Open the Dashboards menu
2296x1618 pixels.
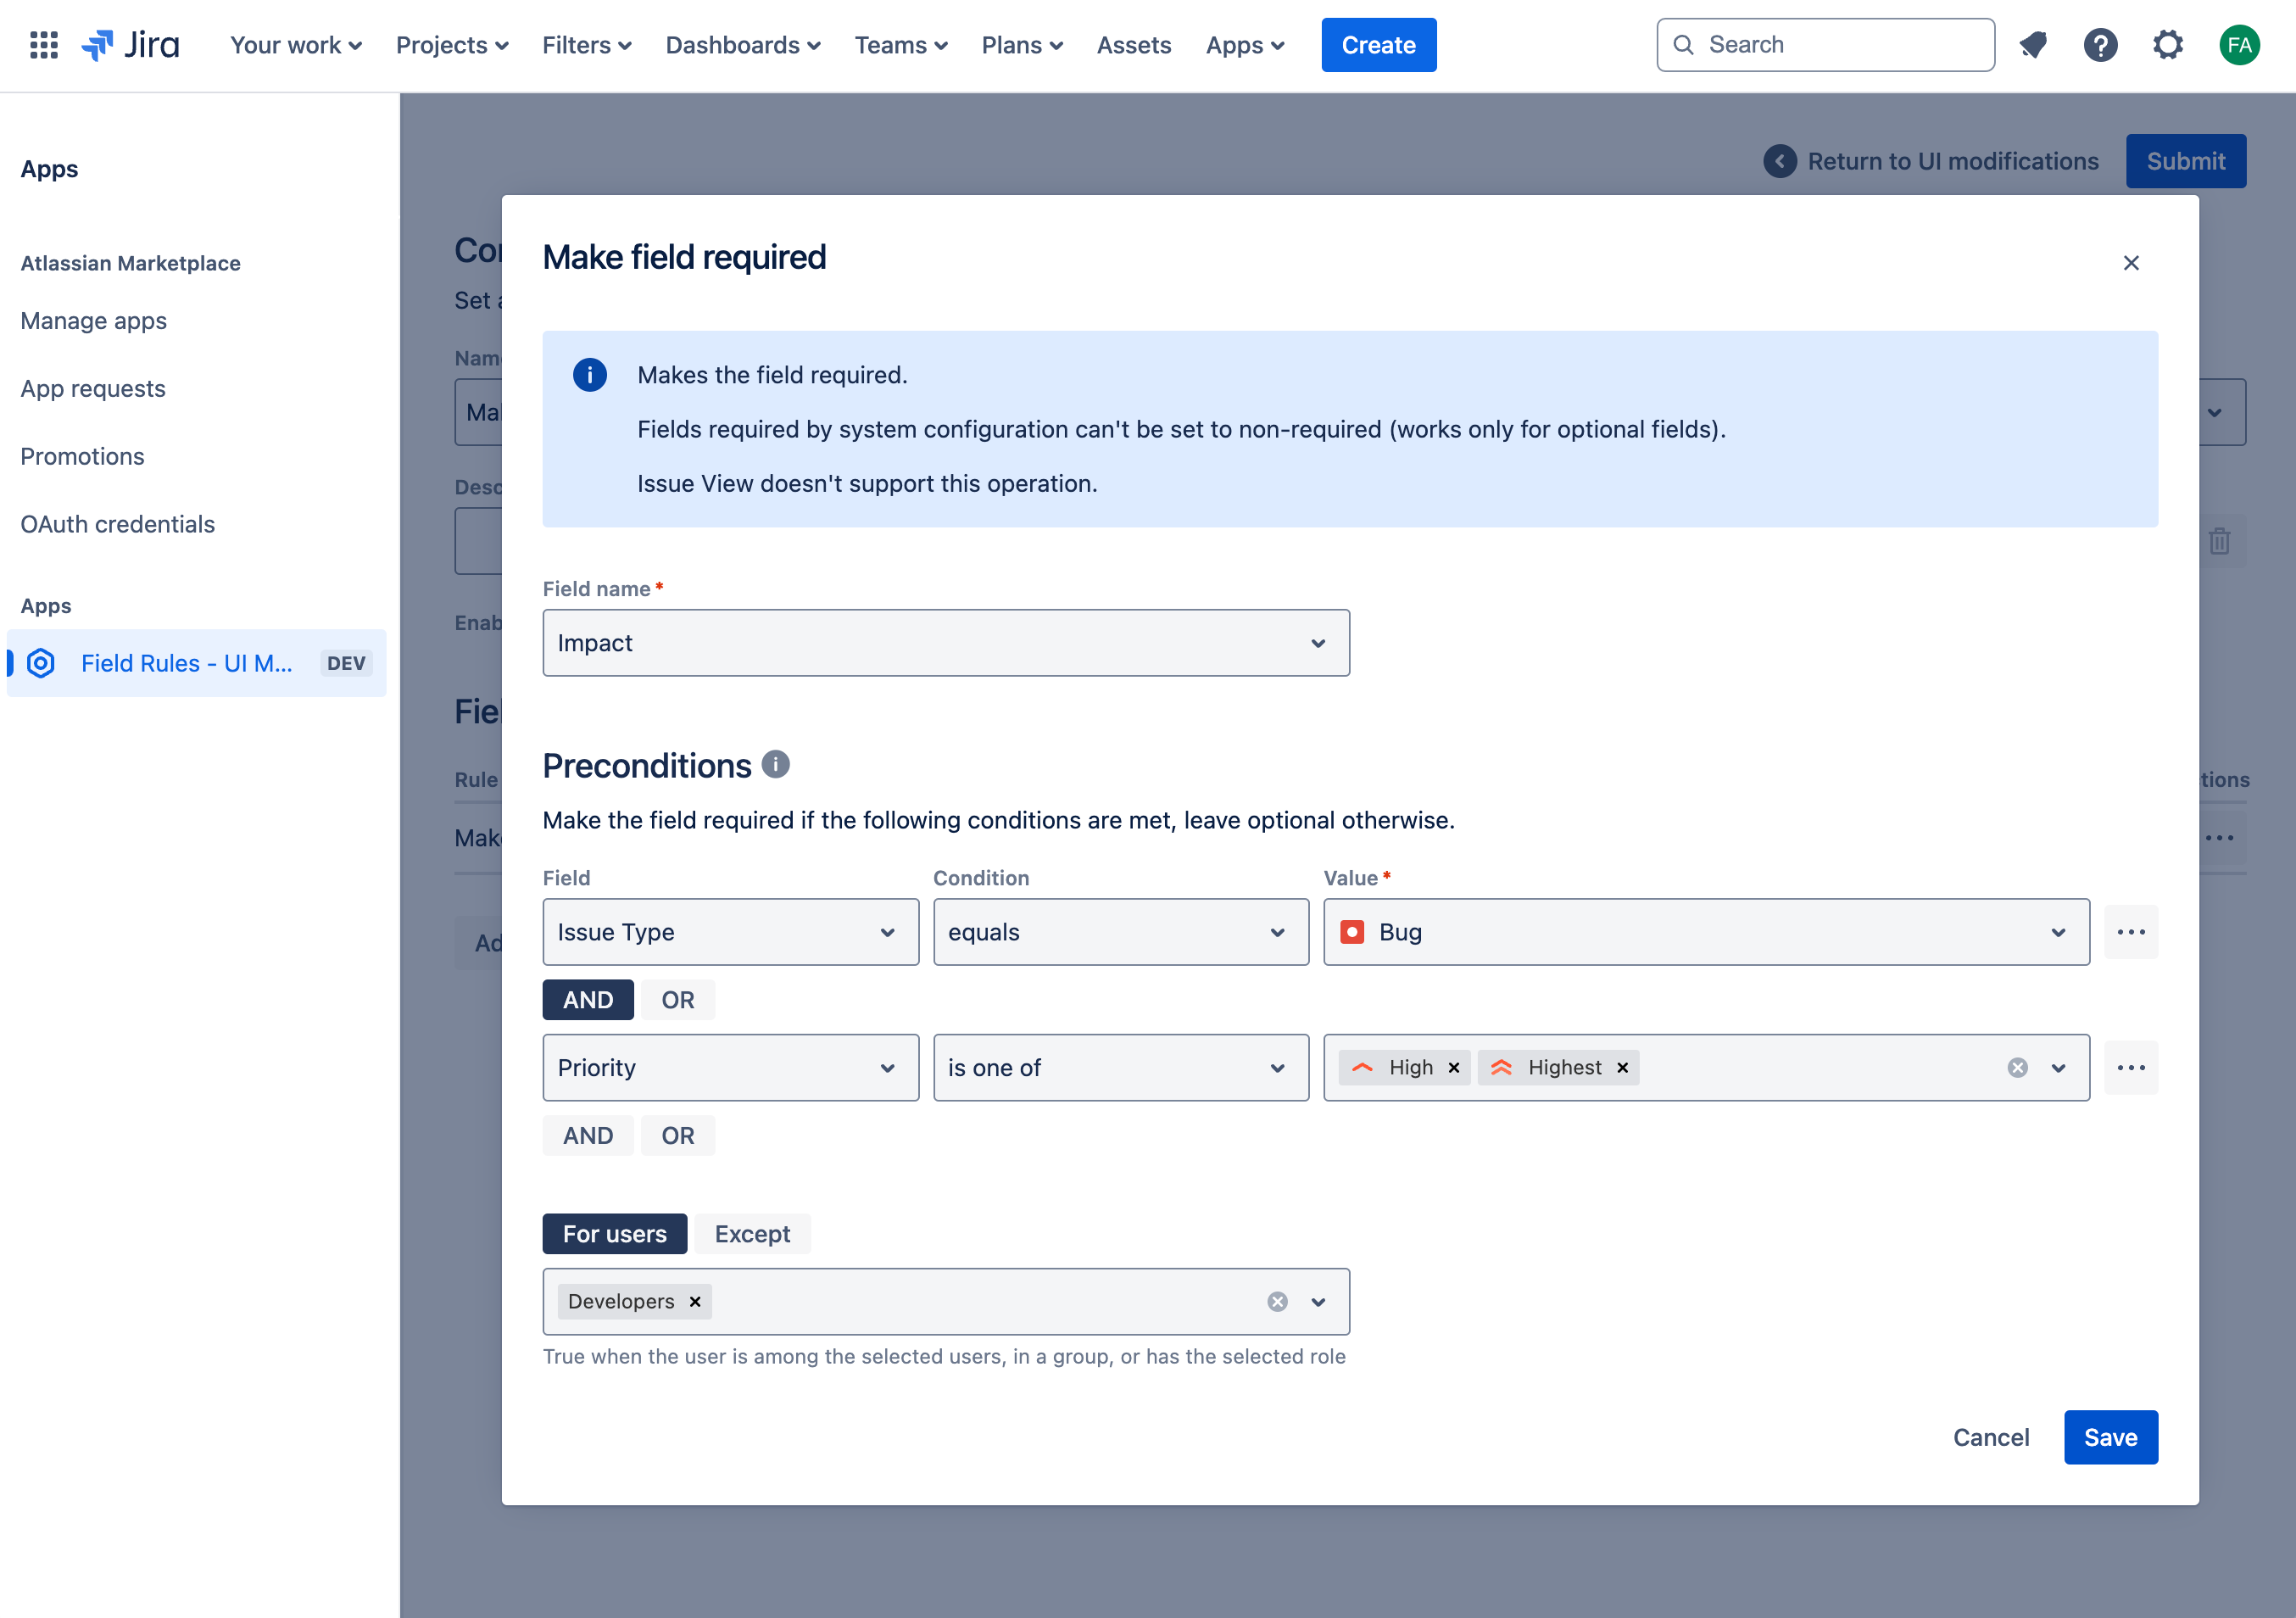[x=742, y=45]
